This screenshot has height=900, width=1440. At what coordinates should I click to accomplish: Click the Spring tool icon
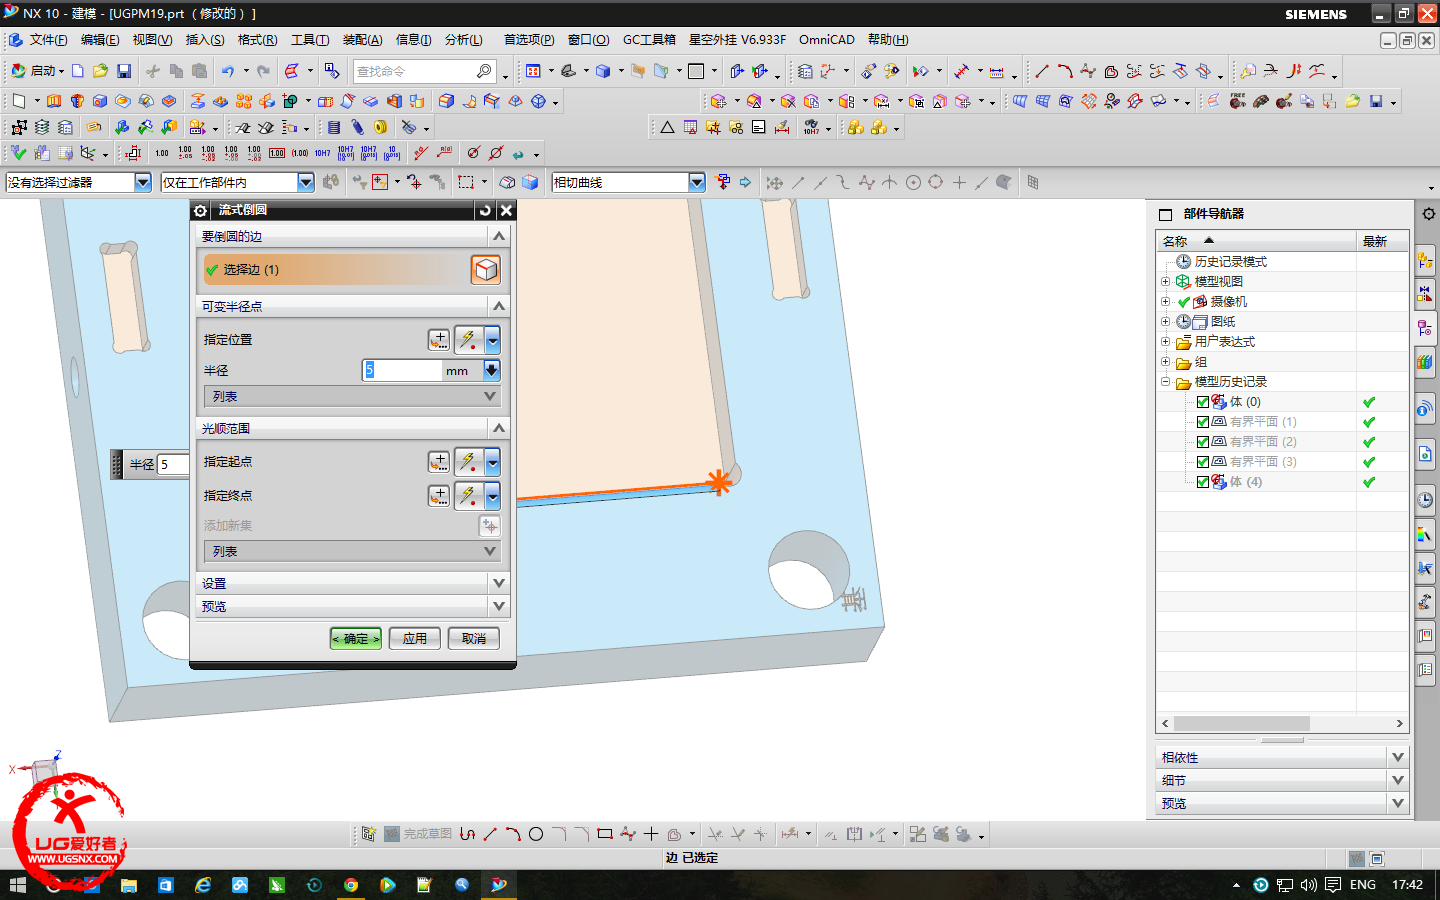pos(357,127)
